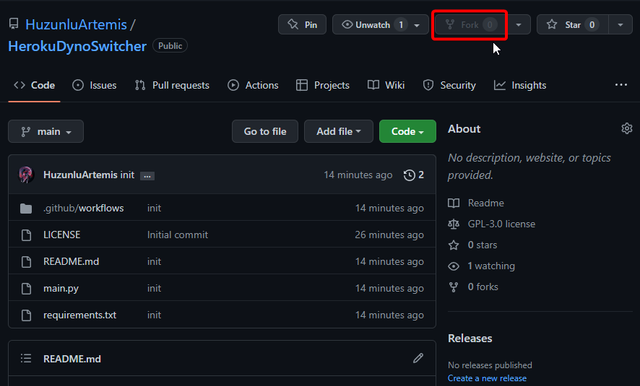640x386 pixels.
Task: Click the three-dot overflow menu in navigation
Action: [x=621, y=85]
